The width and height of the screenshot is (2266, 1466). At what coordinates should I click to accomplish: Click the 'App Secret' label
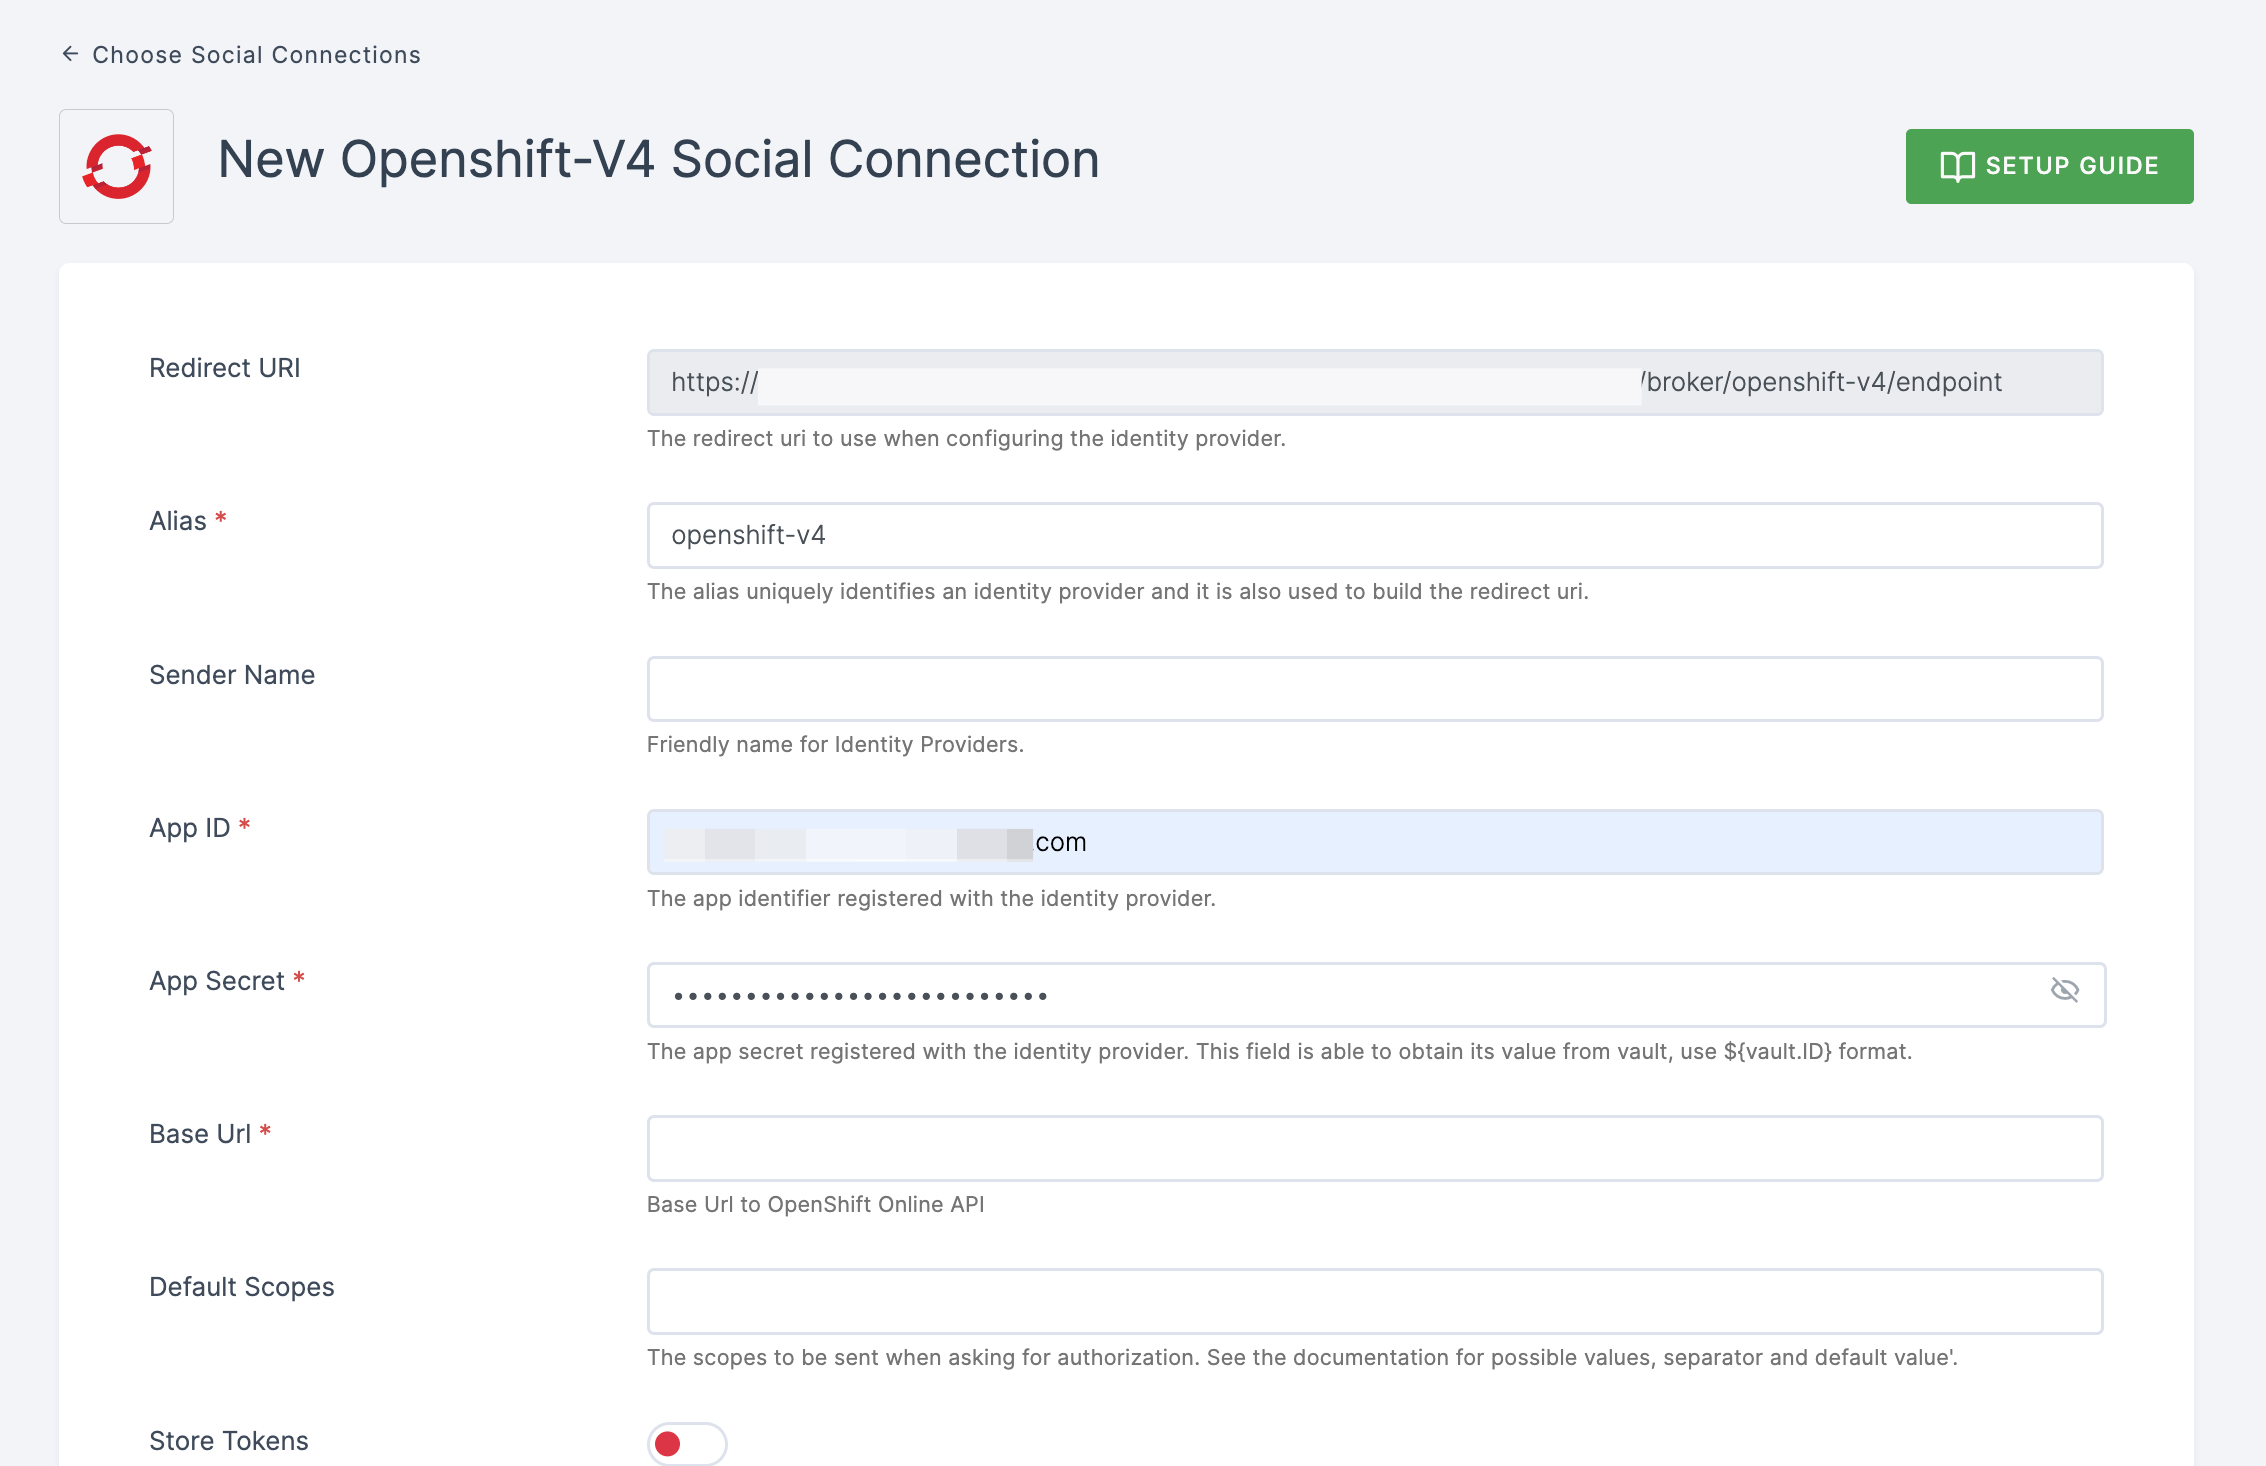click(x=217, y=981)
